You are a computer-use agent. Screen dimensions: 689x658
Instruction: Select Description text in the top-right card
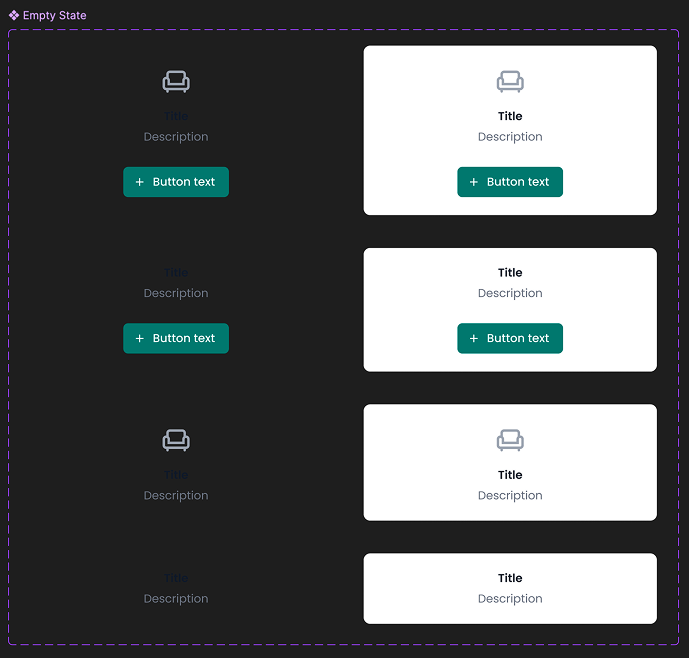tap(510, 137)
